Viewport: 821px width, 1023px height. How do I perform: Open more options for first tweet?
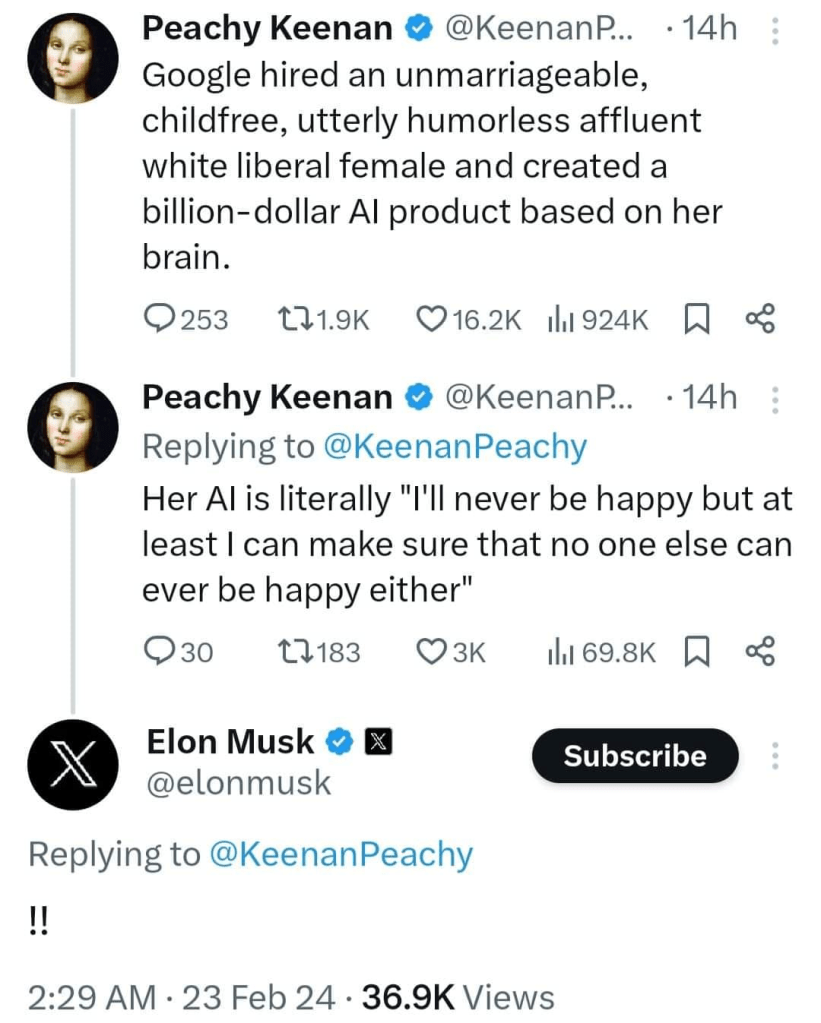[772, 32]
